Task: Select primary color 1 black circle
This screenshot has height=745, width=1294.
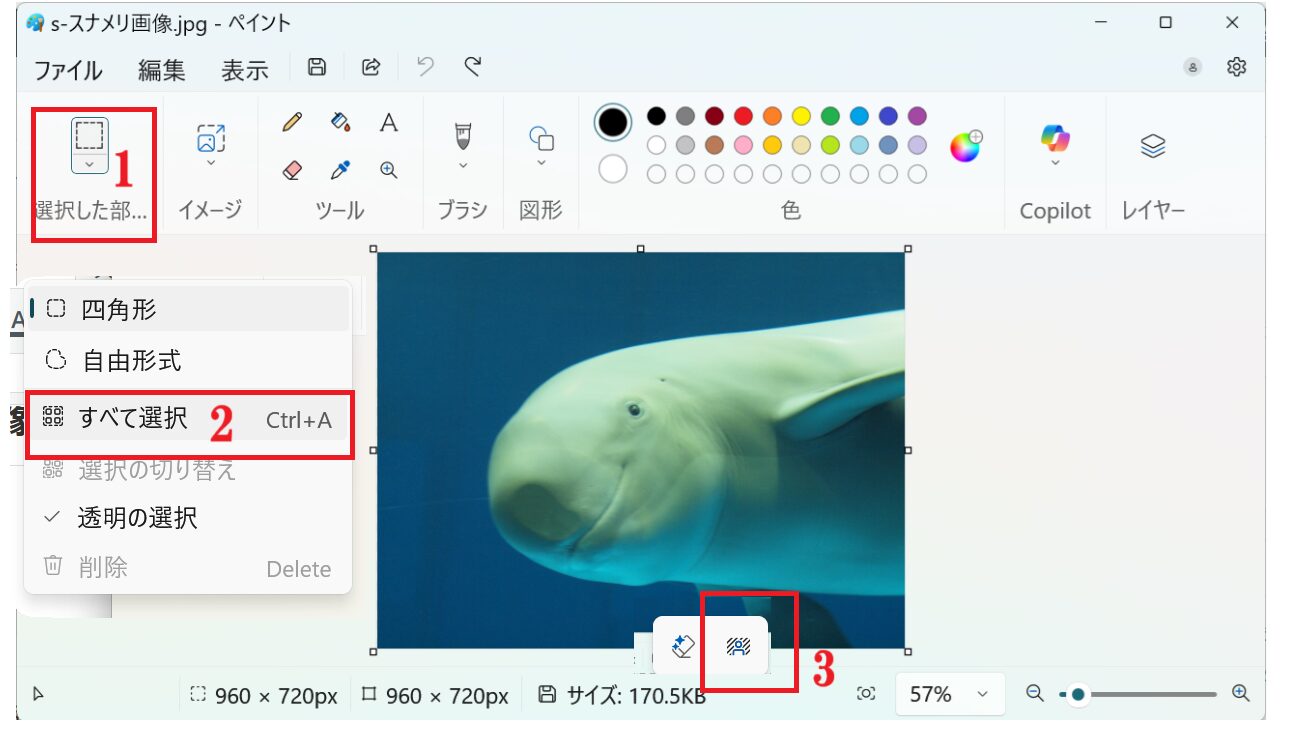Action: click(613, 122)
